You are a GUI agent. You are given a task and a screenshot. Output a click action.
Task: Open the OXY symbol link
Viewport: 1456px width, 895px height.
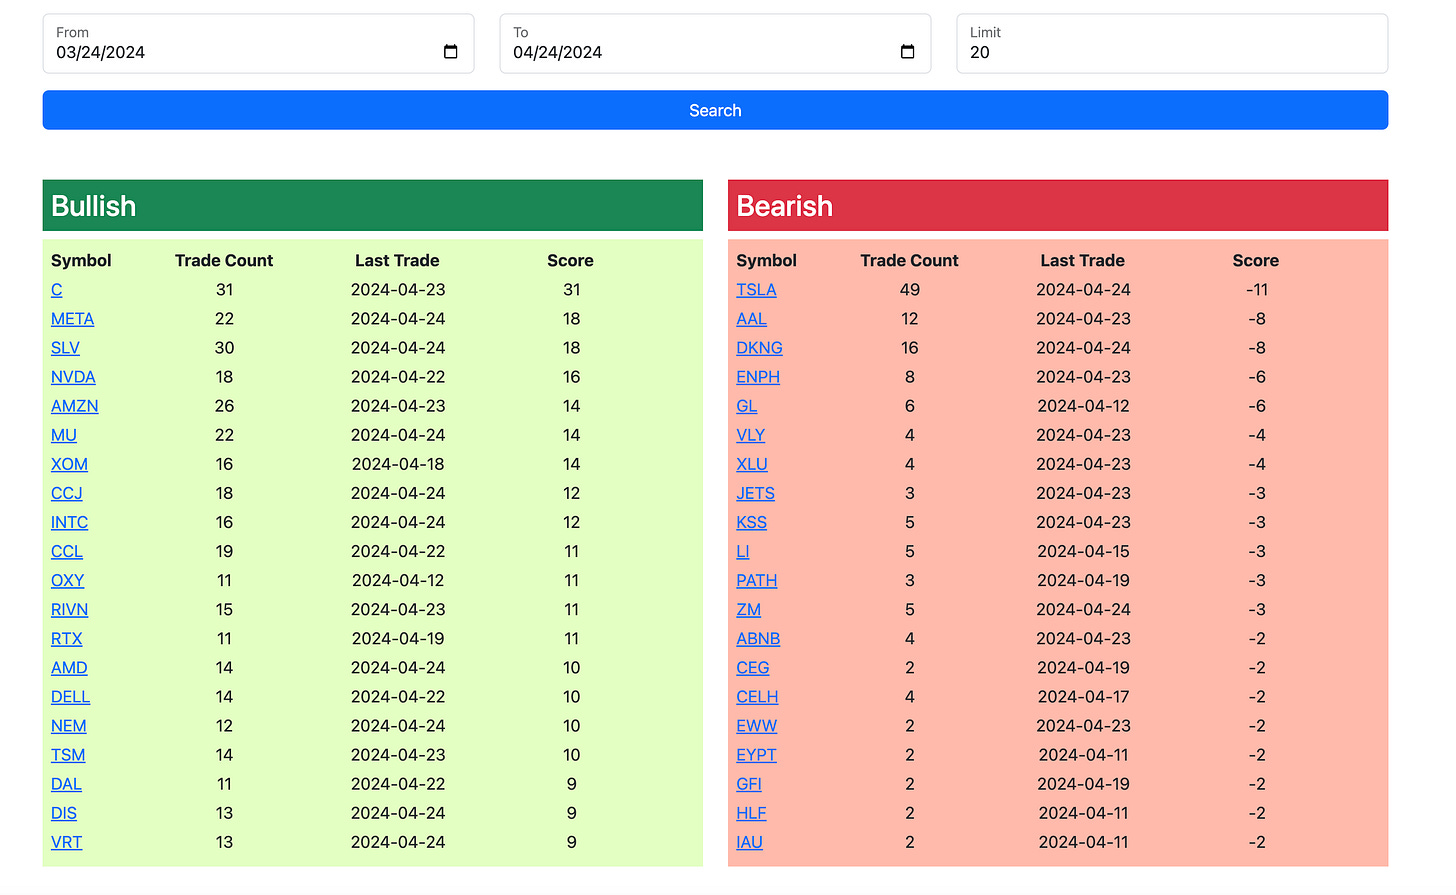pos(67,580)
